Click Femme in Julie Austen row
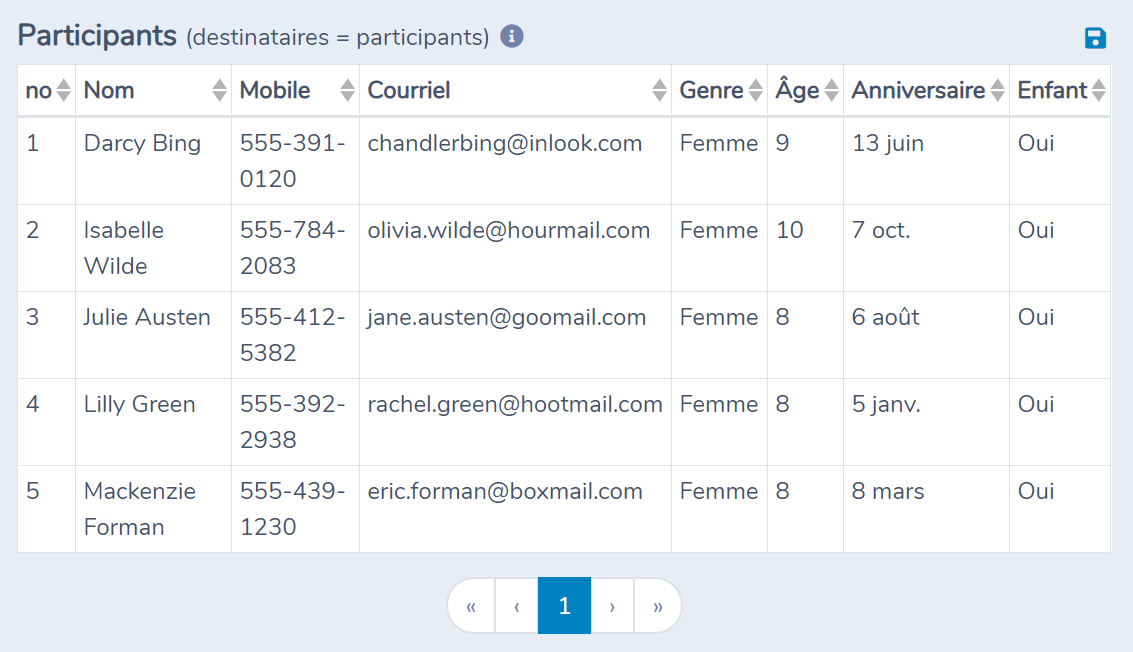Image resolution: width=1133 pixels, height=652 pixels. pyautogui.click(x=719, y=317)
